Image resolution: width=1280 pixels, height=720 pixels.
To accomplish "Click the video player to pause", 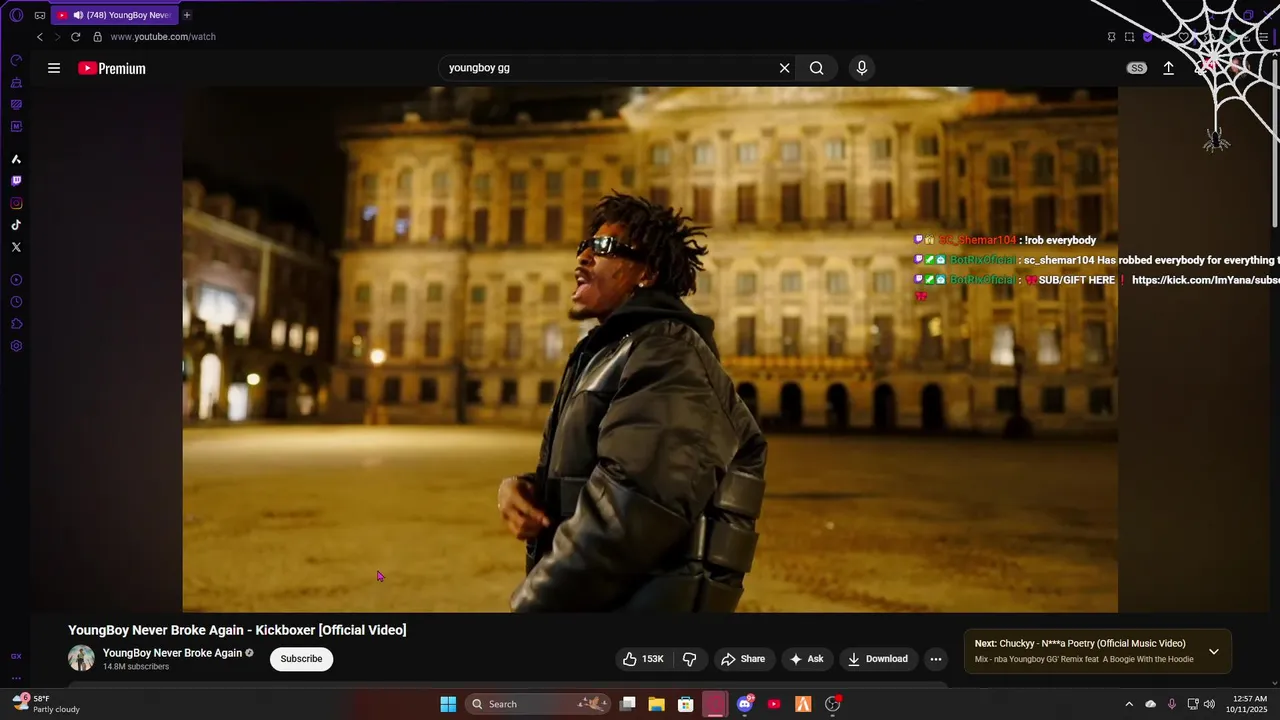I will (x=650, y=349).
